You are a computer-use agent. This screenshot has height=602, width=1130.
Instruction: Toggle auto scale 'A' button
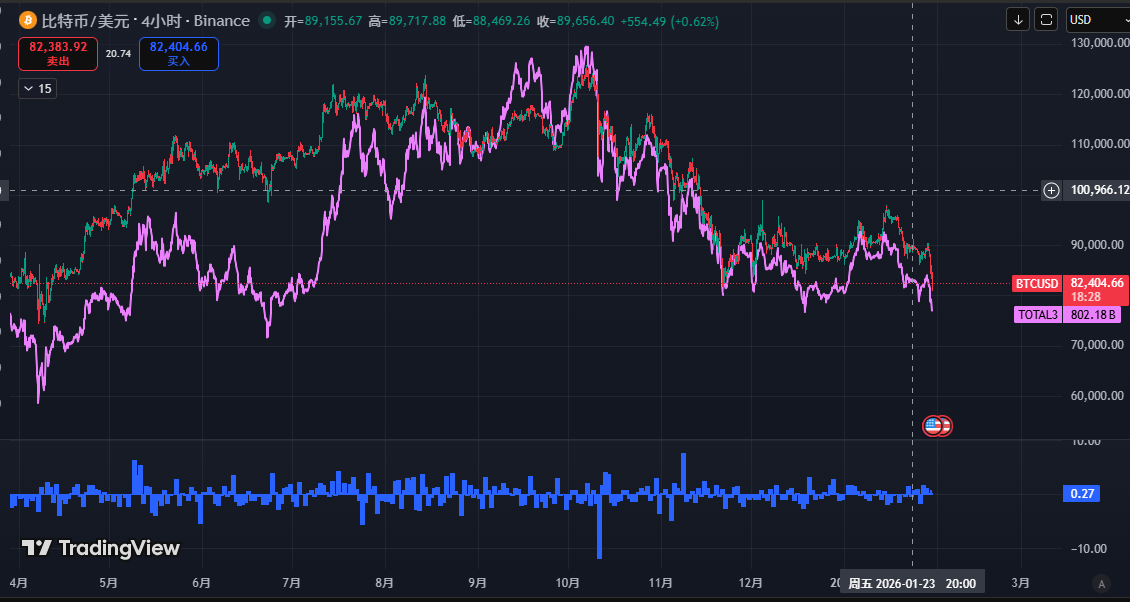1101,583
